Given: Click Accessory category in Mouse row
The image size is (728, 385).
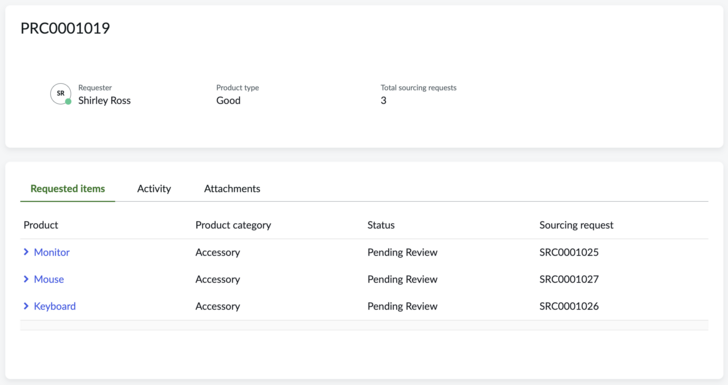Looking at the screenshot, I should click(218, 279).
